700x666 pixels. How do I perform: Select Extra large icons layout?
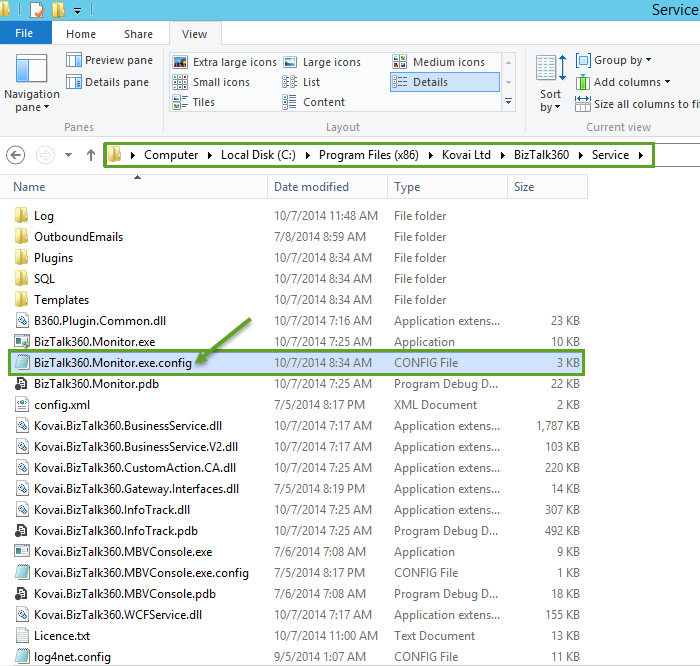click(x=225, y=62)
